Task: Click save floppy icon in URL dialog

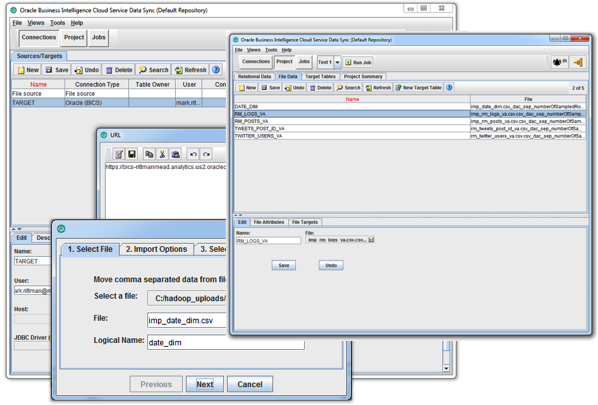Action: (x=132, y=154)
